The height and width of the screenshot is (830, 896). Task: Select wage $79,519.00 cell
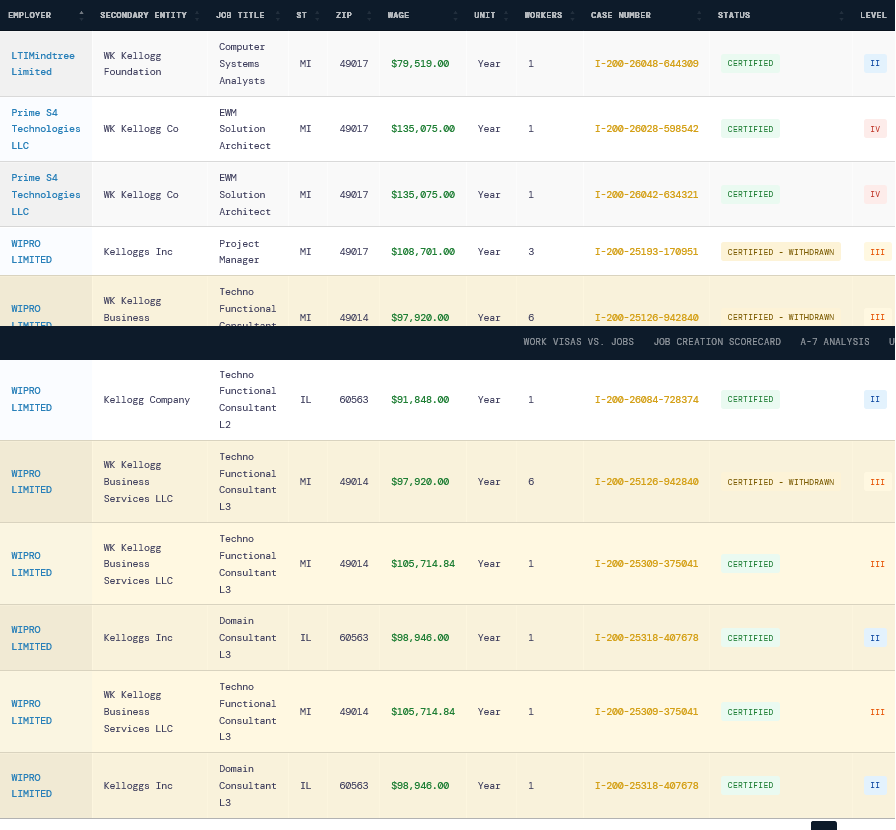click(x=420, y=63)
